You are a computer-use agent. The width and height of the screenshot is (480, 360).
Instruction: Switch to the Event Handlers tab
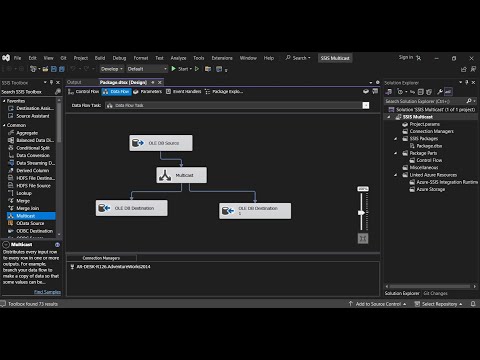(184, 92)
